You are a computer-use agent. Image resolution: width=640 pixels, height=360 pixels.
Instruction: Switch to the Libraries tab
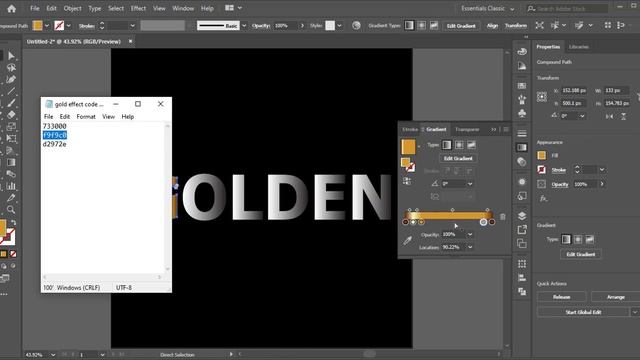[x=578, y=47]
